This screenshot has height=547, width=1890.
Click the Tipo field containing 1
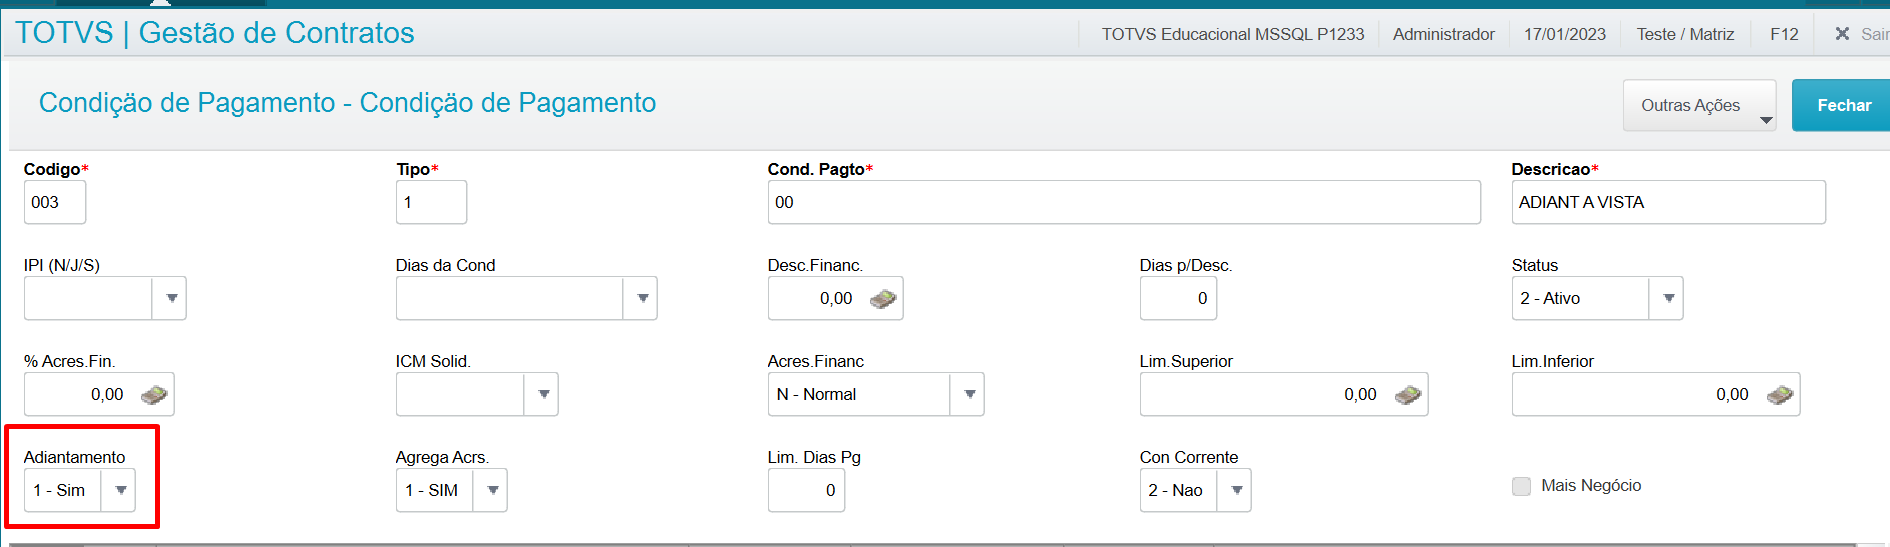pos(431,202)
